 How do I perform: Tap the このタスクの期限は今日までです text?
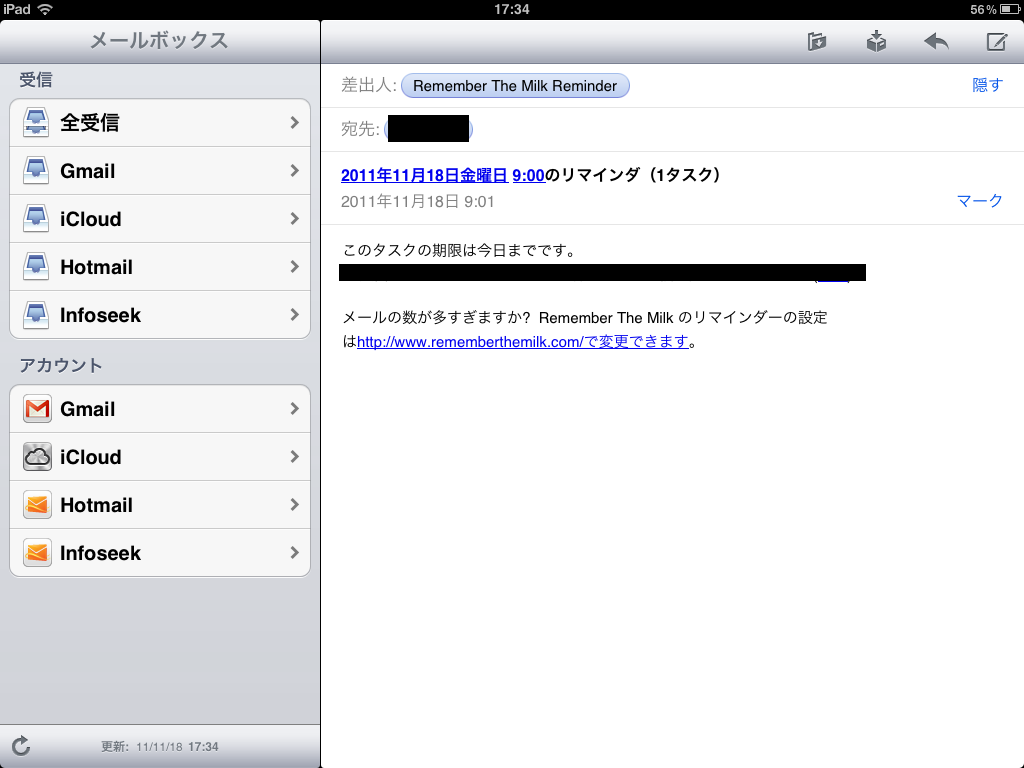458,250
